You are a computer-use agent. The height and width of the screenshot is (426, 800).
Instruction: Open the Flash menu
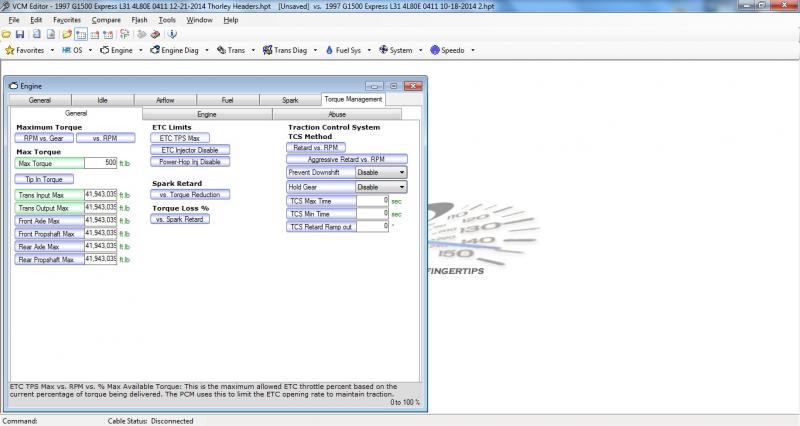click(x=139, y=20)
